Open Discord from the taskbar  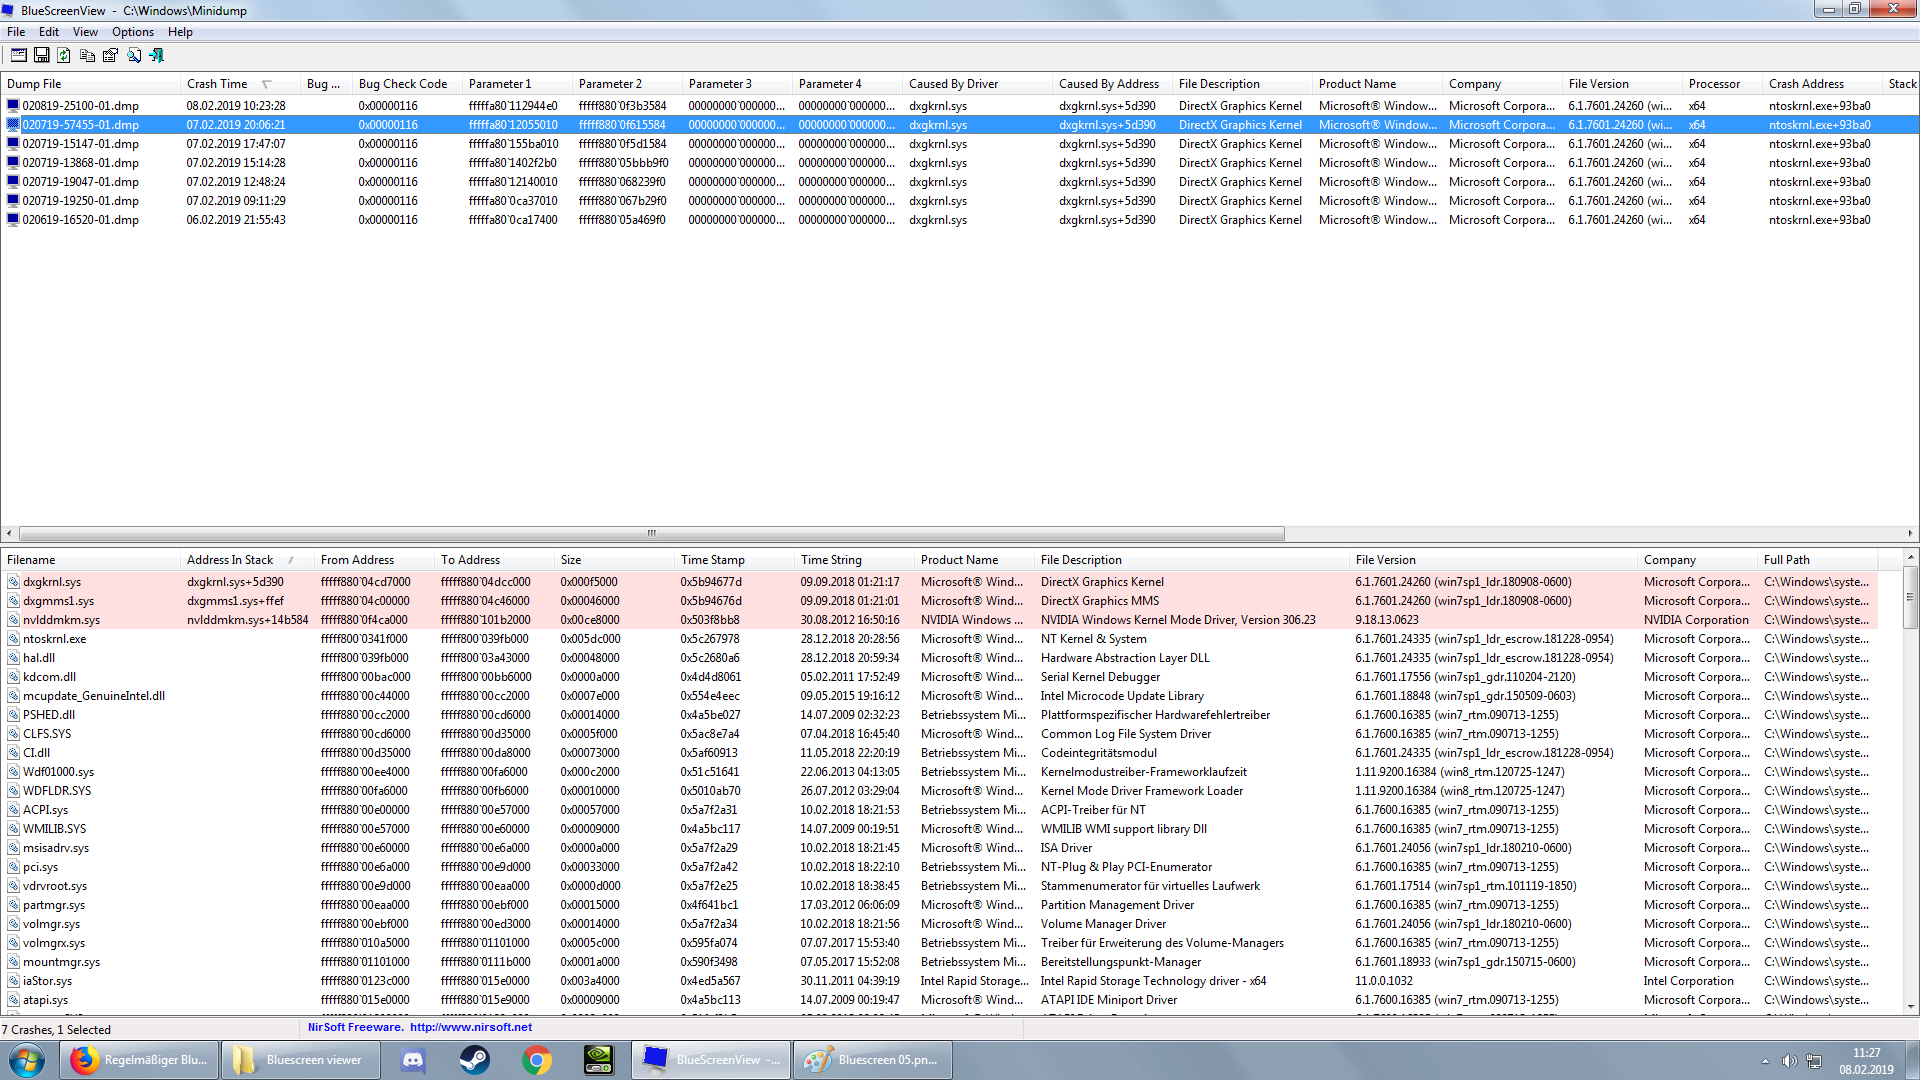pos(413,1060)
